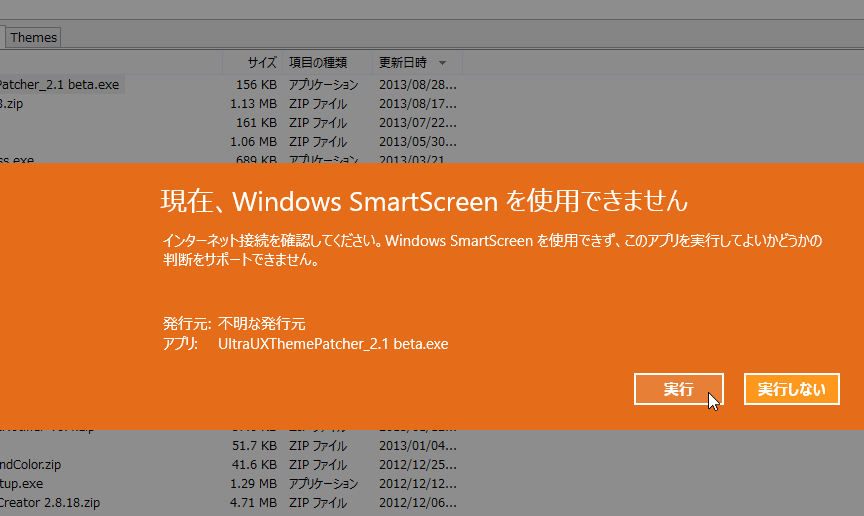Select the tup.exe application file

click(21, 483)
